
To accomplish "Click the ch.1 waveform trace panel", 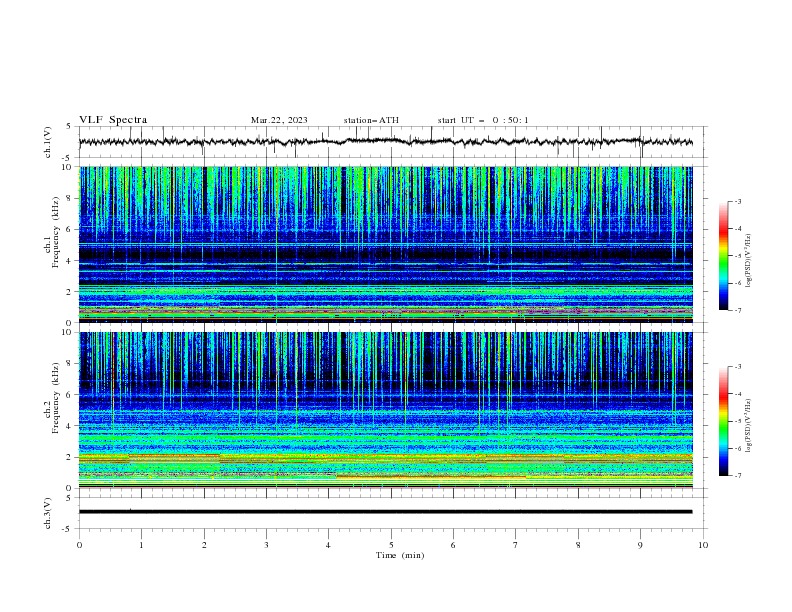I will pyautogui.click(x=393, y=142).
